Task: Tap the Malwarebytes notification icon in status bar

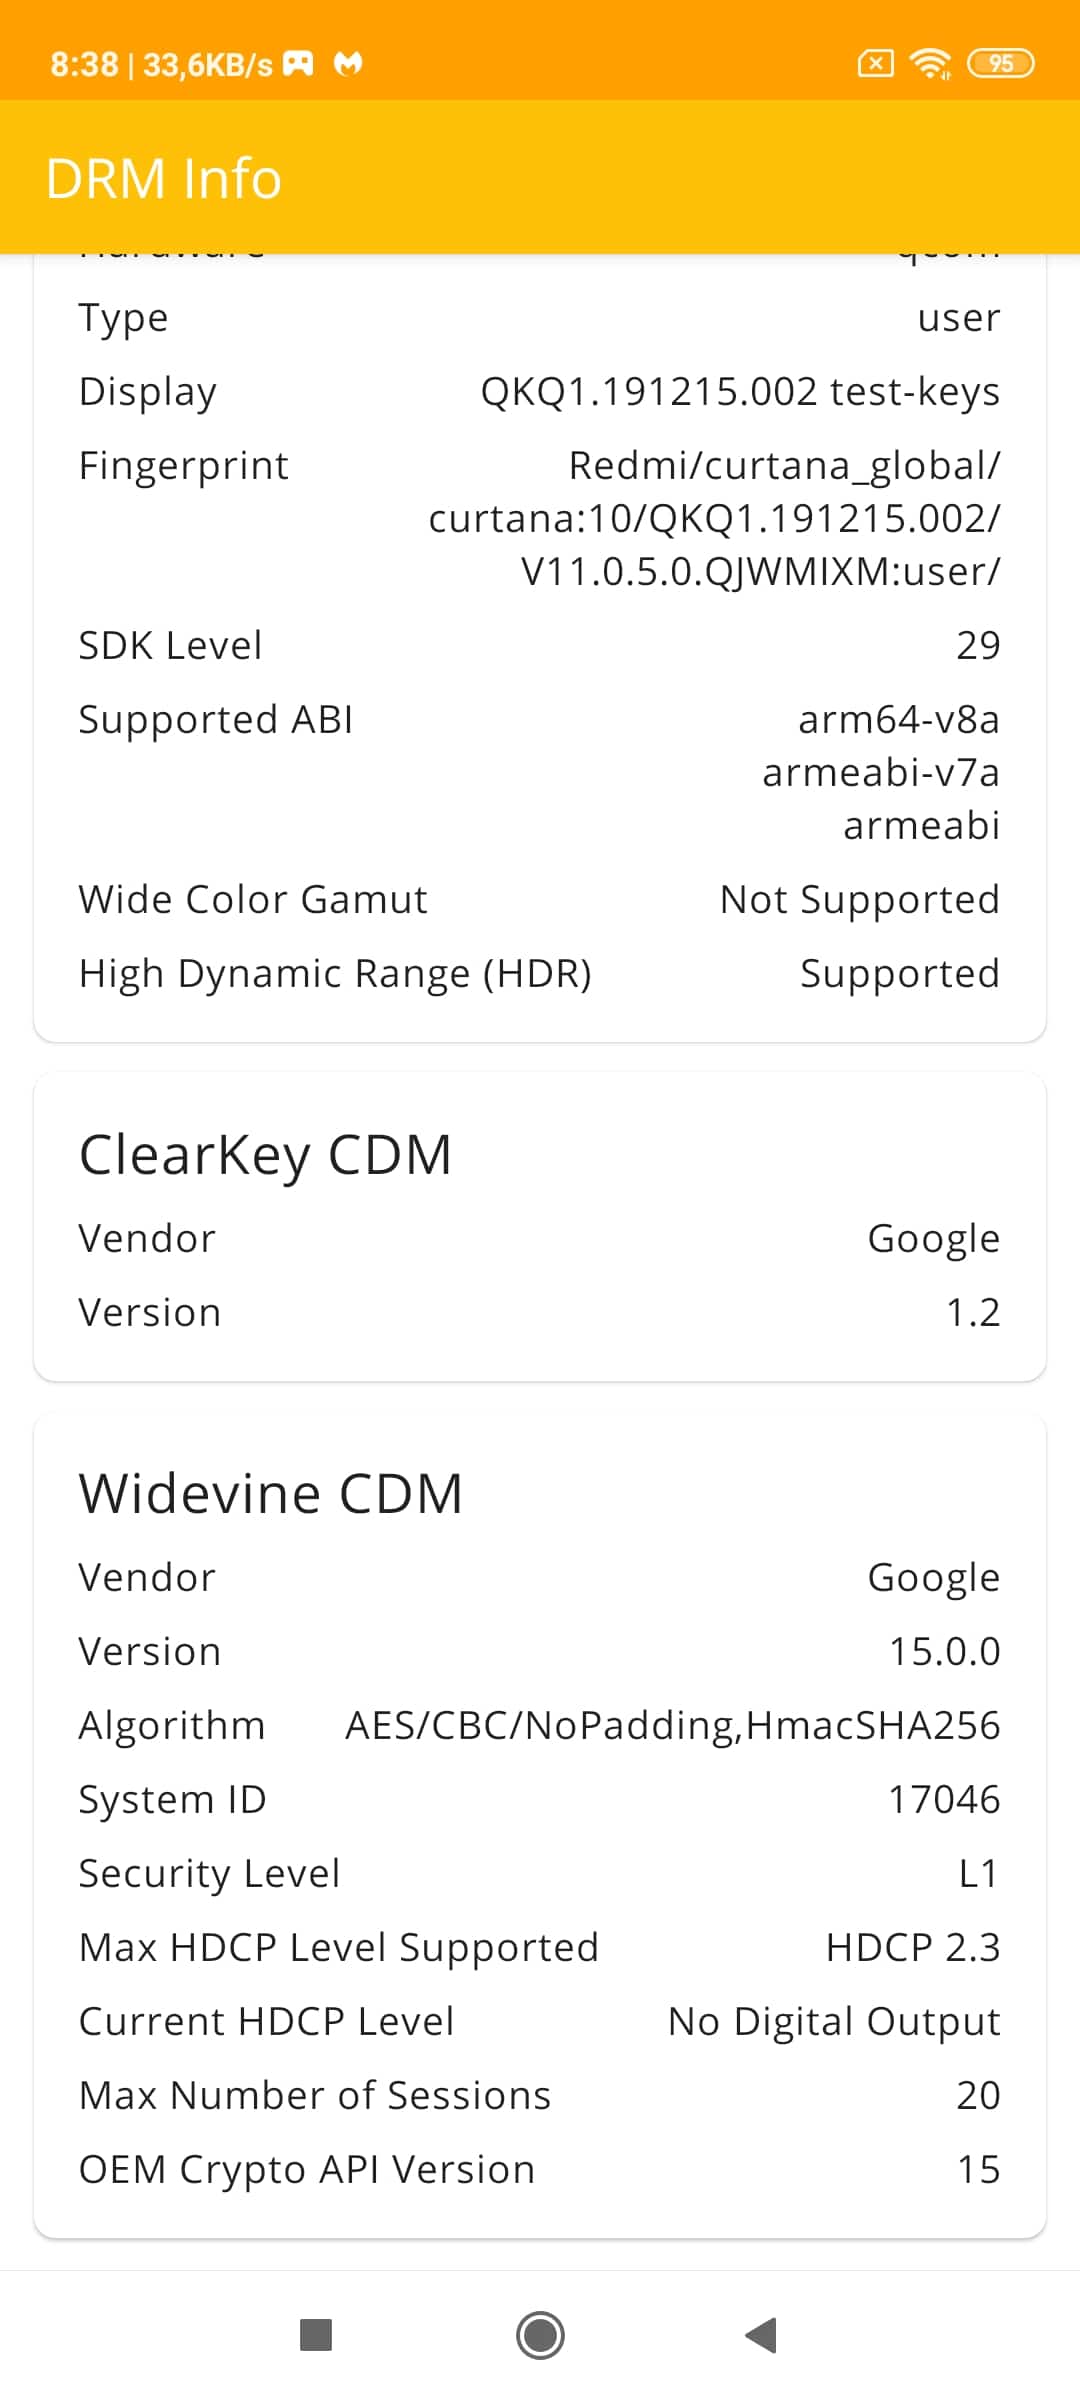Action: [348, 64]
